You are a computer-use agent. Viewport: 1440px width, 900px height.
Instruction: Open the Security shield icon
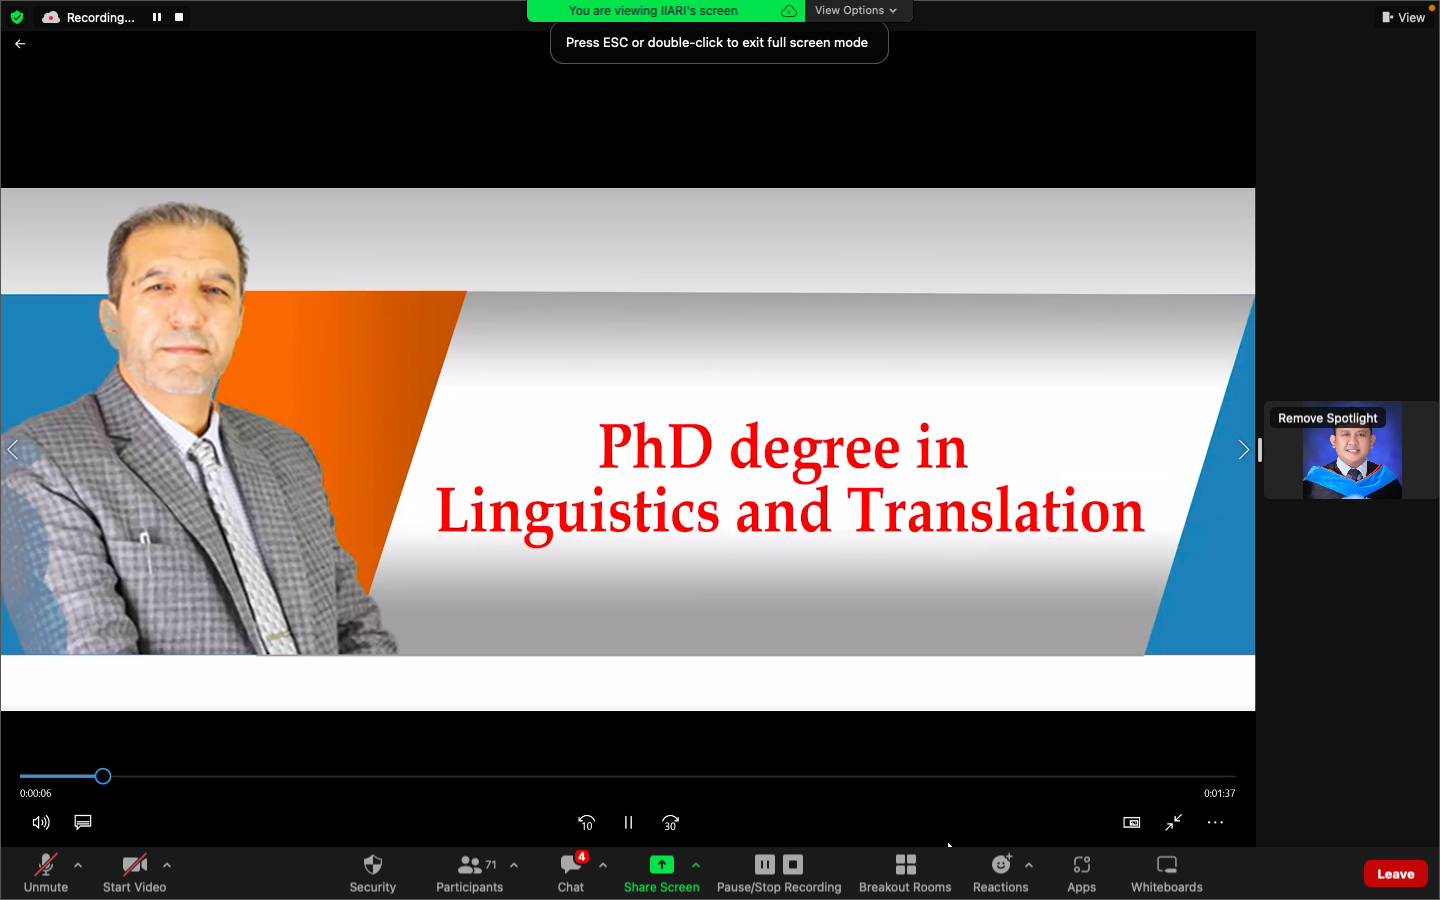[372, 866]
